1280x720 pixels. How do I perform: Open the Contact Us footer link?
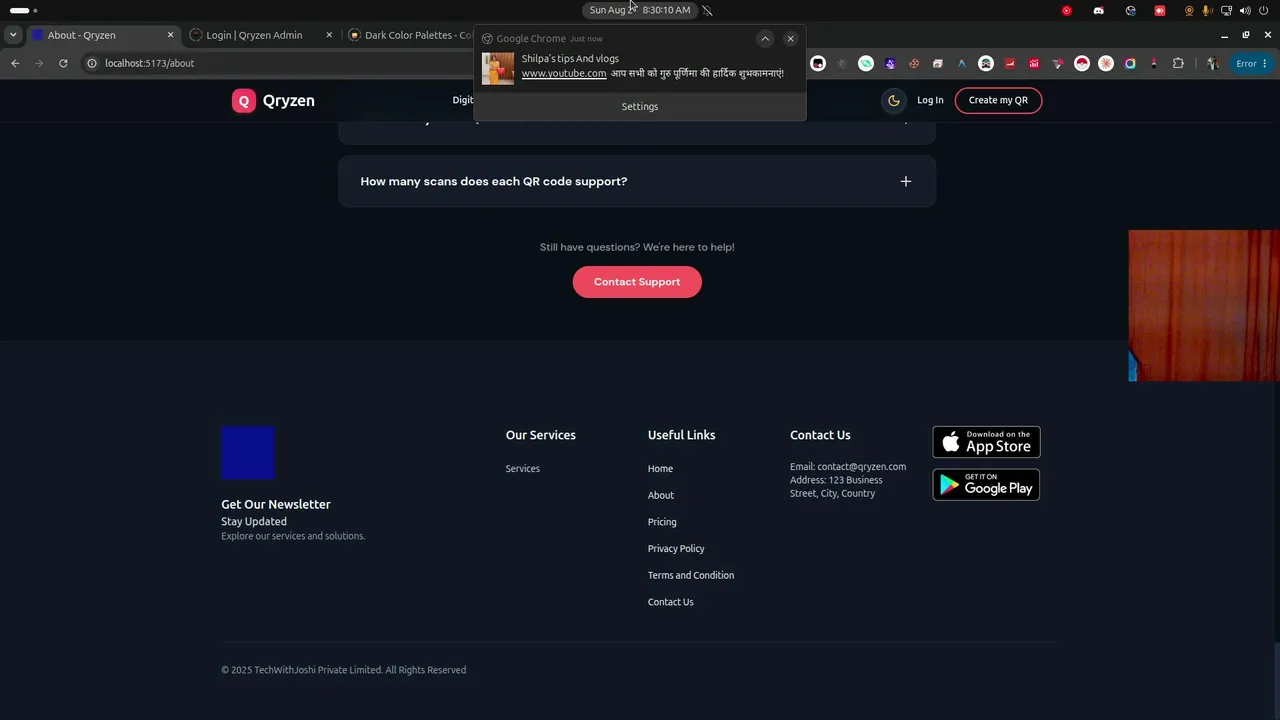pyautogui.click(x=670, y=602)
